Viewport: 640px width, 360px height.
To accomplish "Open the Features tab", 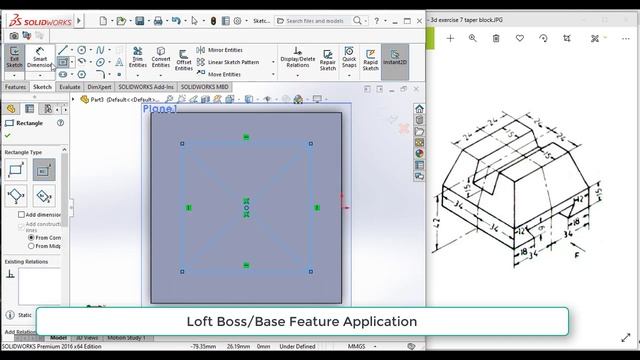I will 16,87.
